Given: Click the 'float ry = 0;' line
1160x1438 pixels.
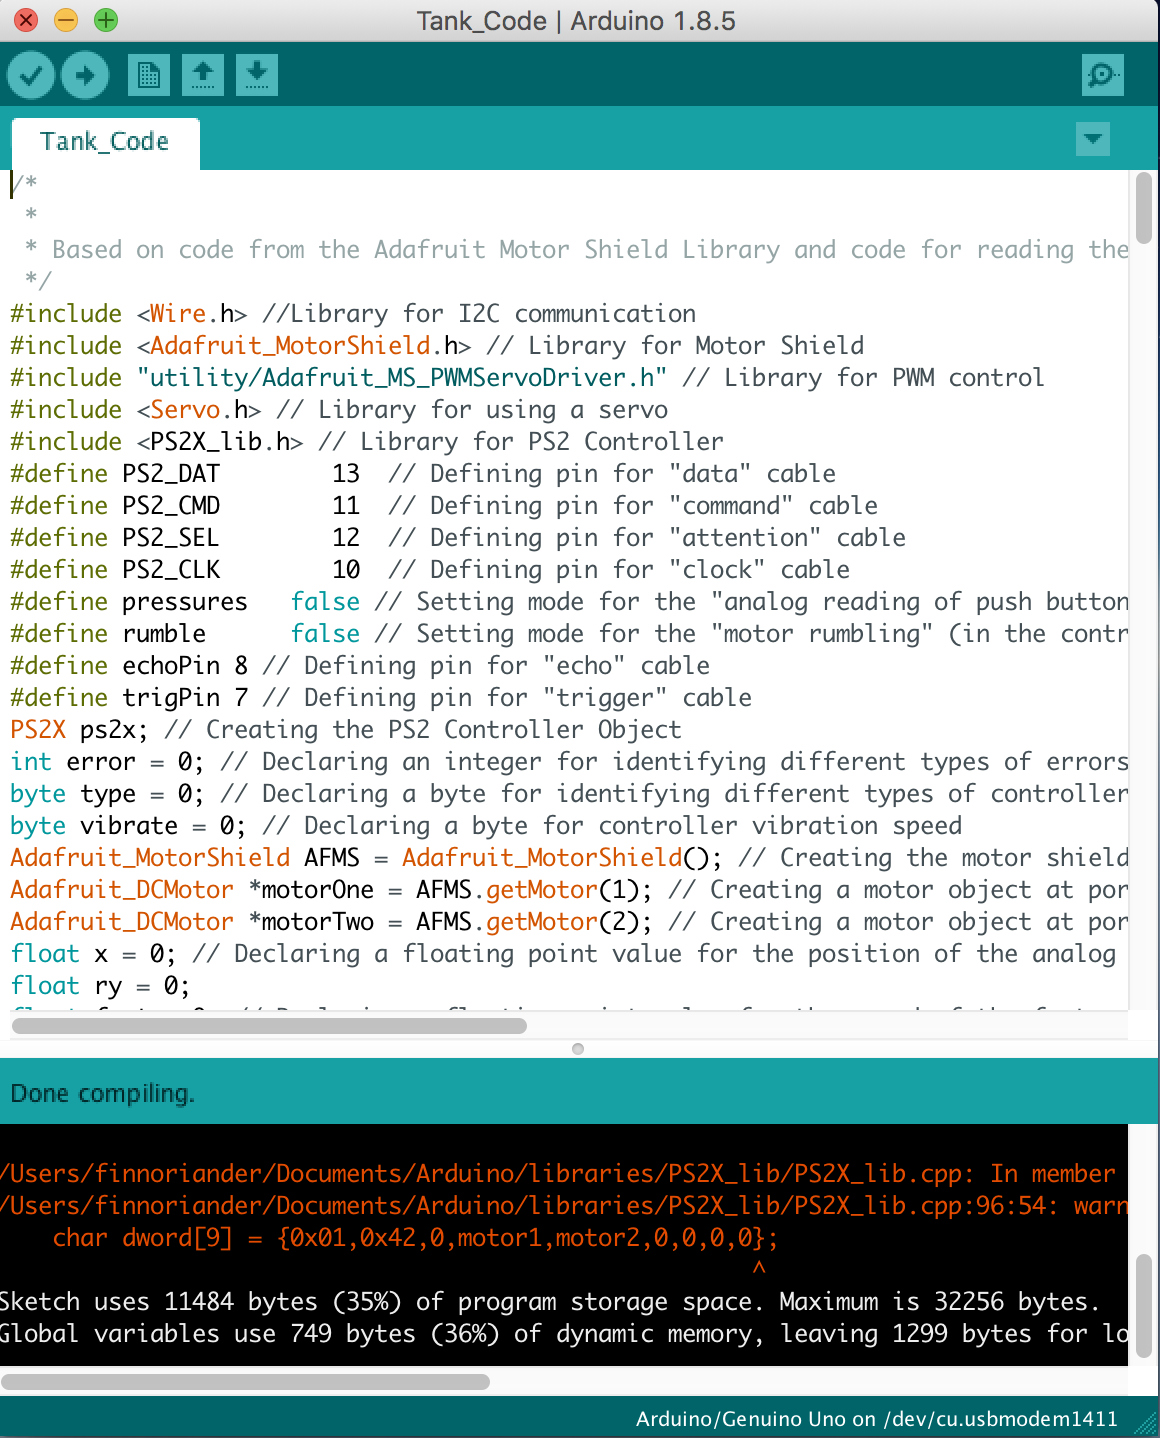Looking at the screenshot, I should (x=100, y=986).
